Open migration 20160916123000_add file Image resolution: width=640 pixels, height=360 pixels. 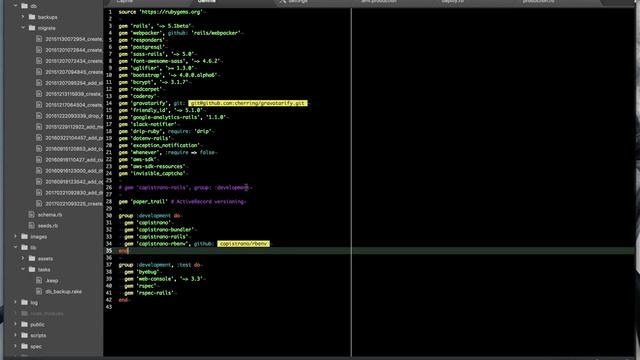coord(74,171)
